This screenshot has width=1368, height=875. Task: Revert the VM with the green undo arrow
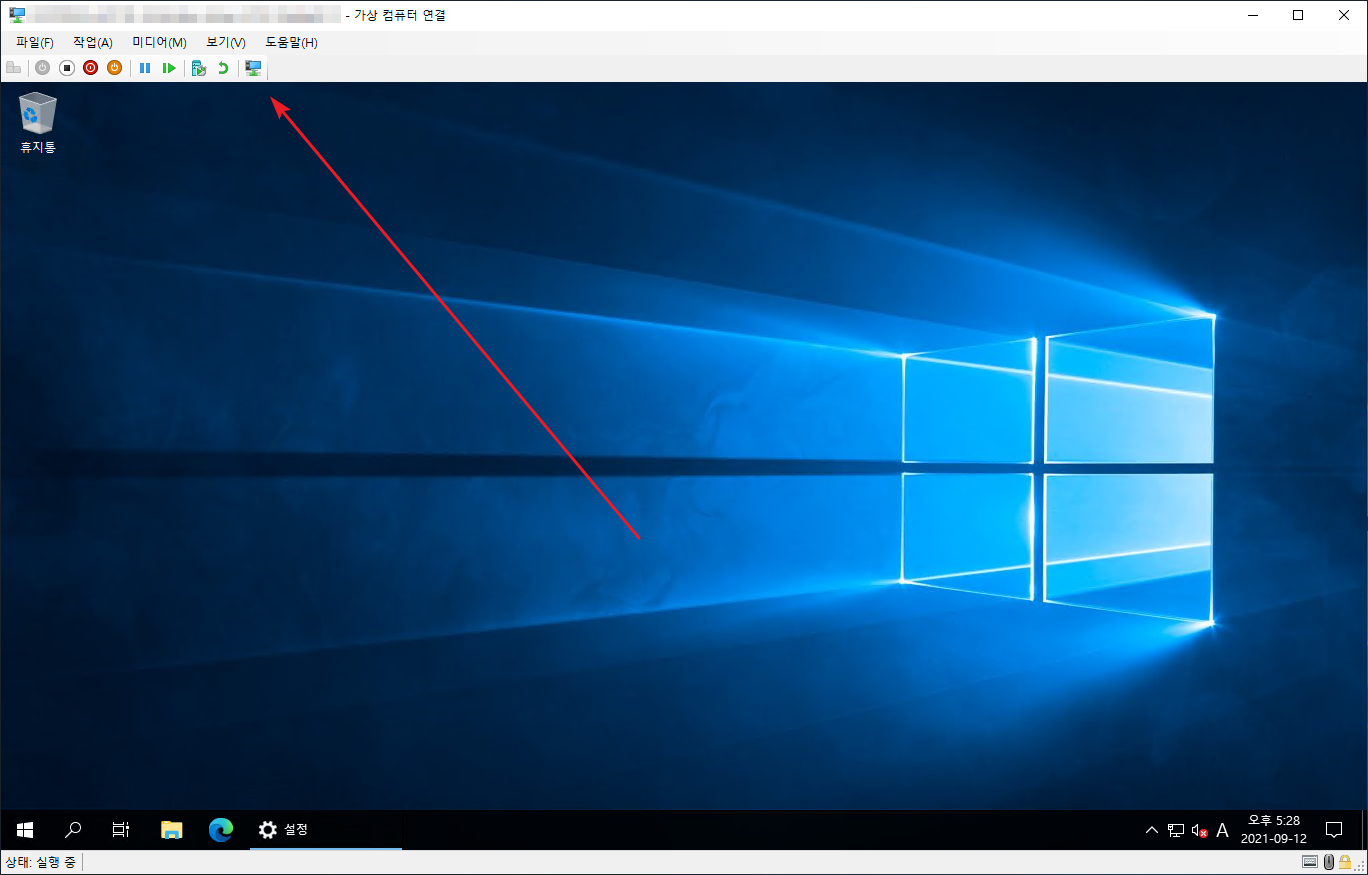point(223,68)
